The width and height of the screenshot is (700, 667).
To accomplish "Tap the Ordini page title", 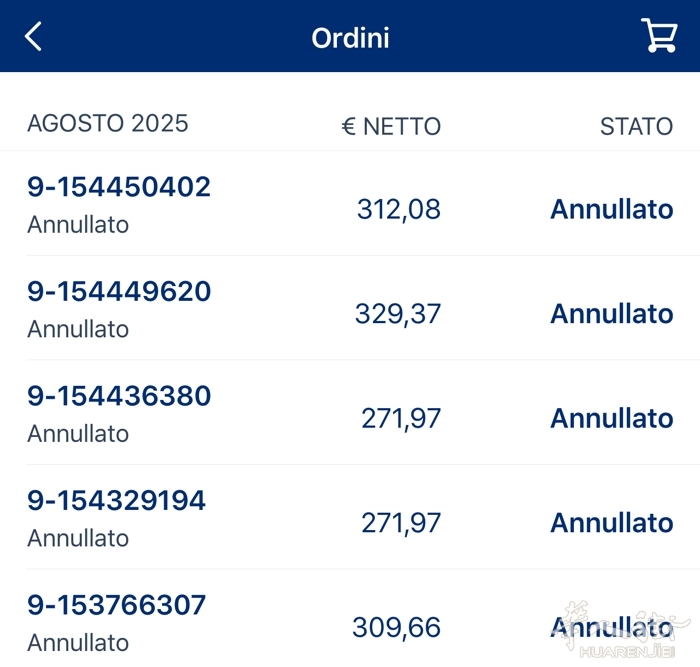I will [350, 38].
